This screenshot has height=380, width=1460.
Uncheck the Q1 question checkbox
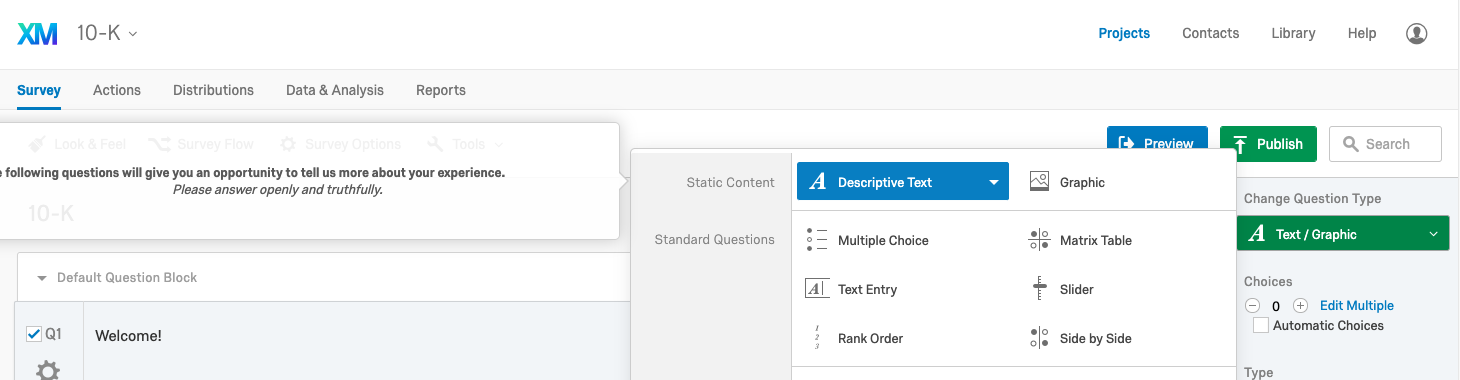click(x=34, y=334)
